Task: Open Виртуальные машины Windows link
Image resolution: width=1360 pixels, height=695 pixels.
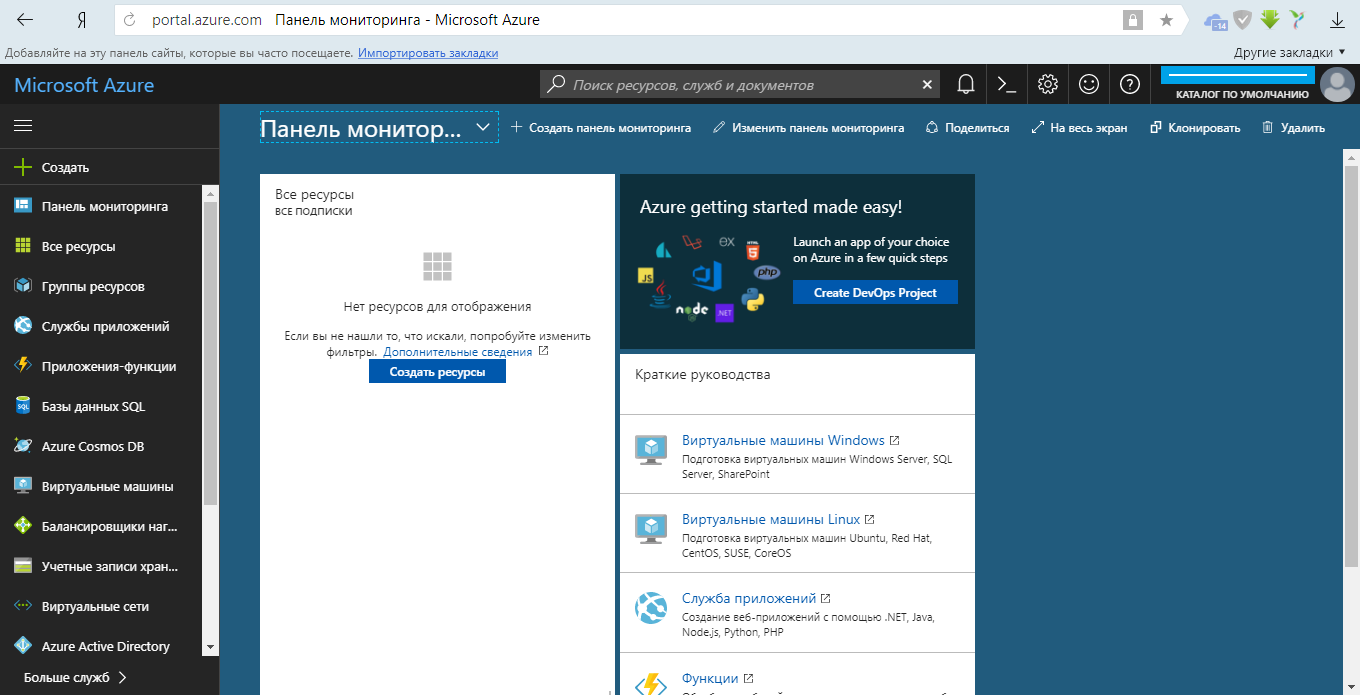Action: click(x=783, y=440)
